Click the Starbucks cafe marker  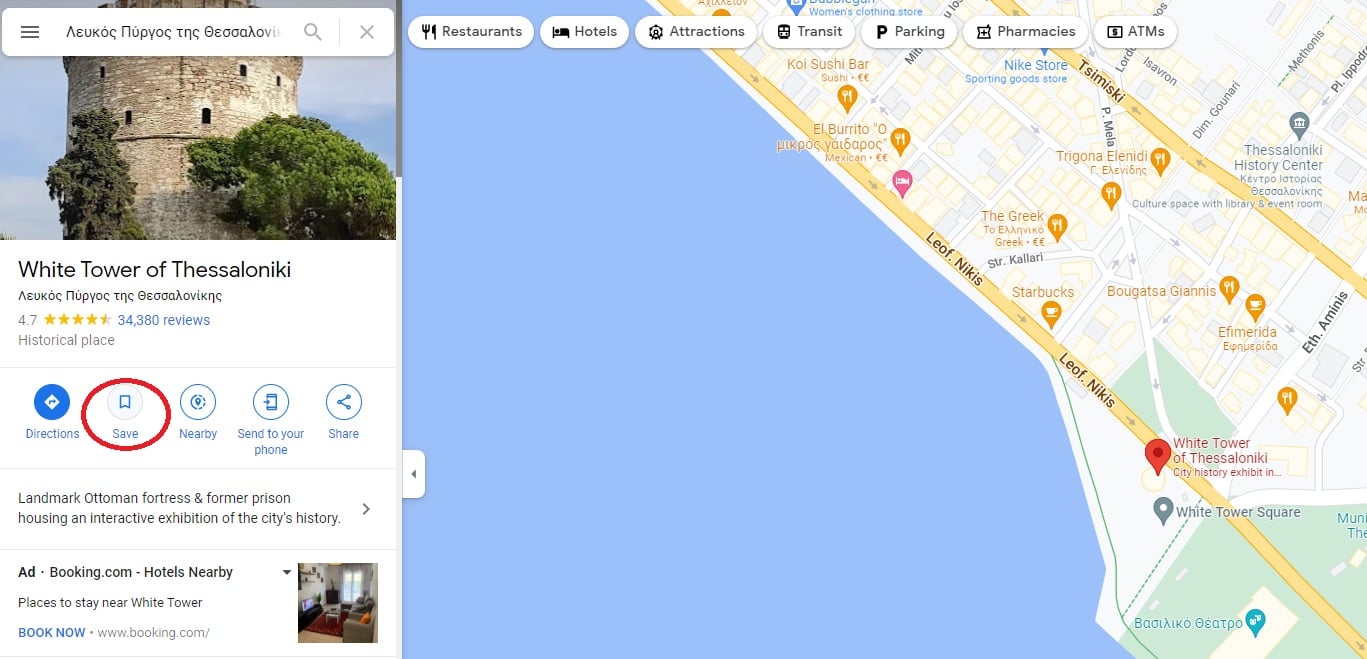pyautogui.click(x=1050, y=315)
